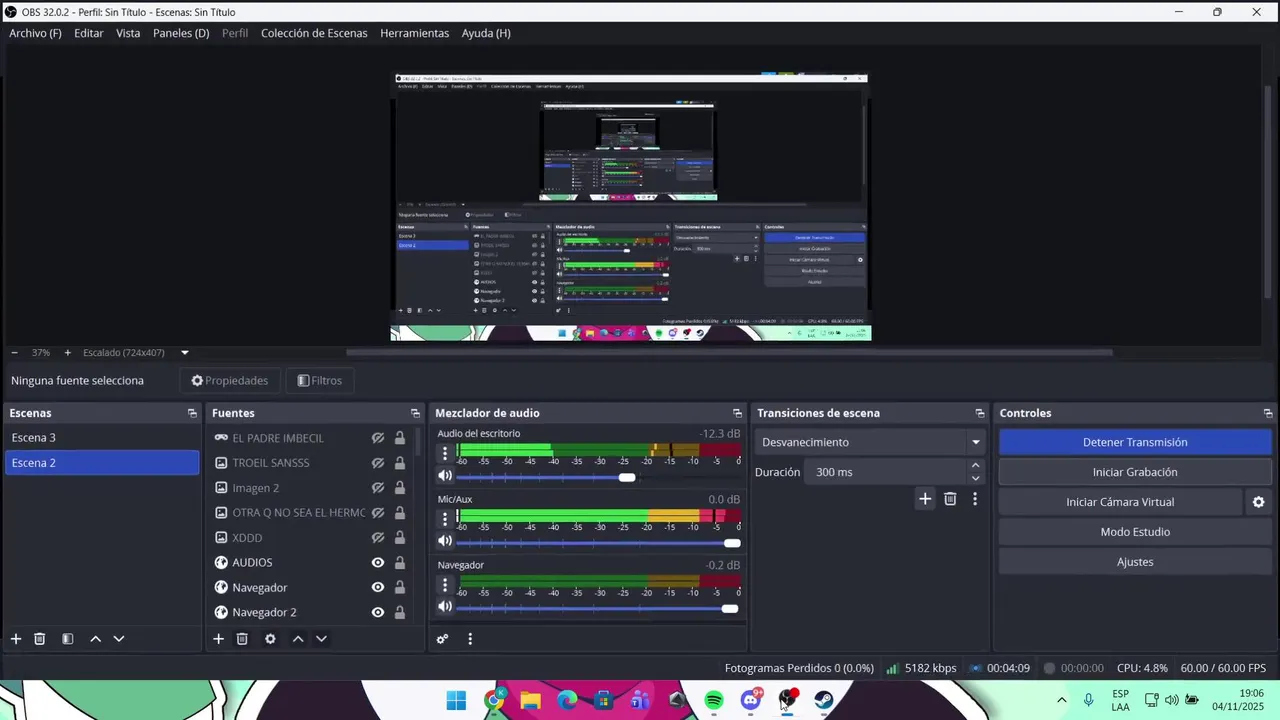The image size is (1280, 720).
Task: Open Filtros for selected source
Action: (x=320, y=380)
